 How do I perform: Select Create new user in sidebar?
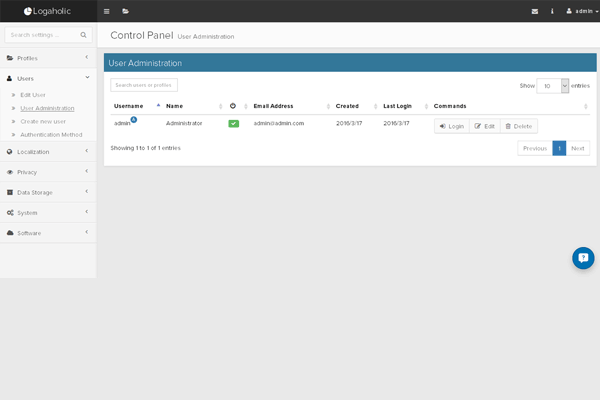(x=43, y=121)
